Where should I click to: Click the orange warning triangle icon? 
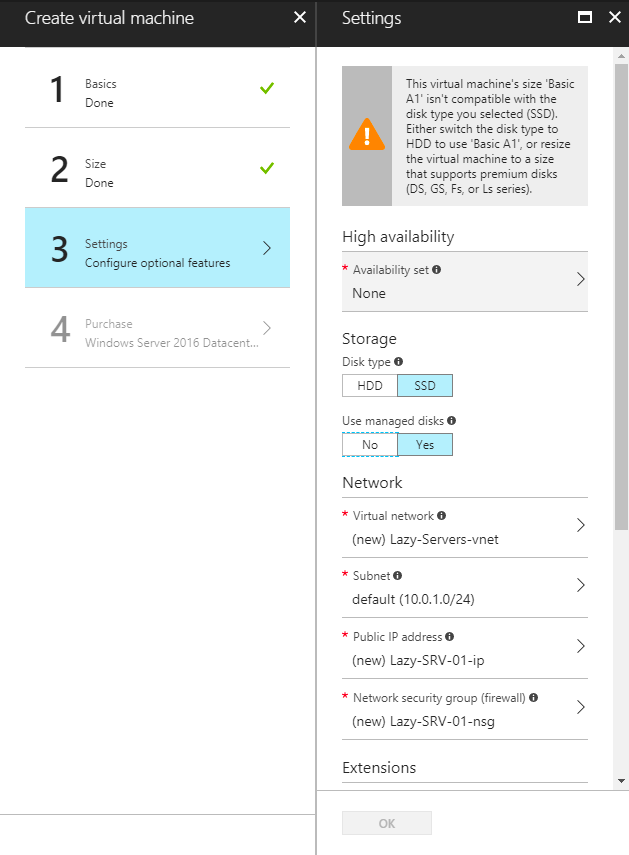pyautogui.click(x=367, y=135)
